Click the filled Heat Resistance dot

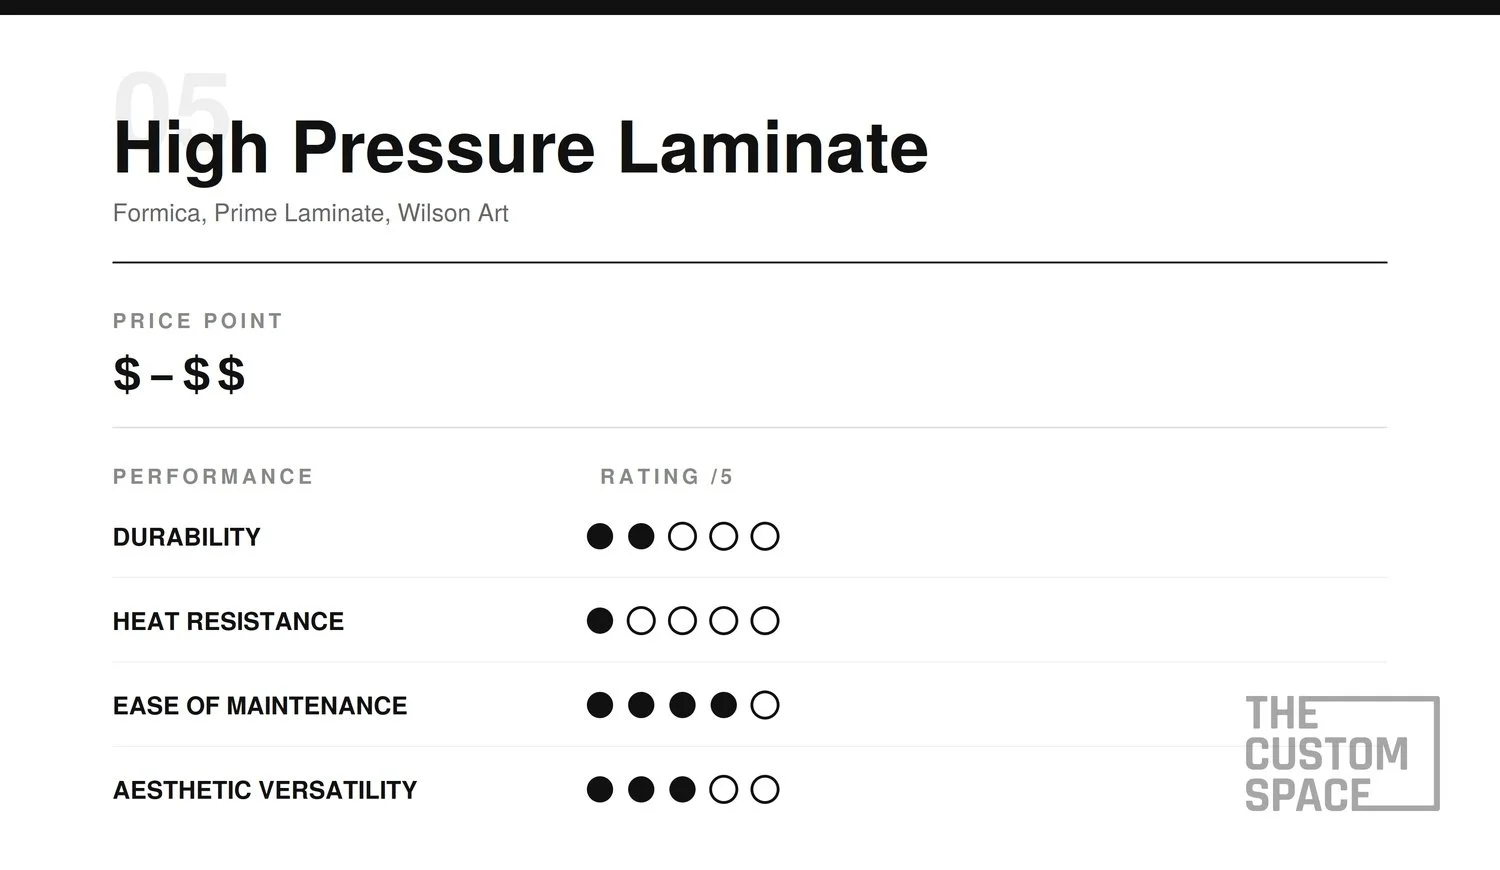[600, 621]
